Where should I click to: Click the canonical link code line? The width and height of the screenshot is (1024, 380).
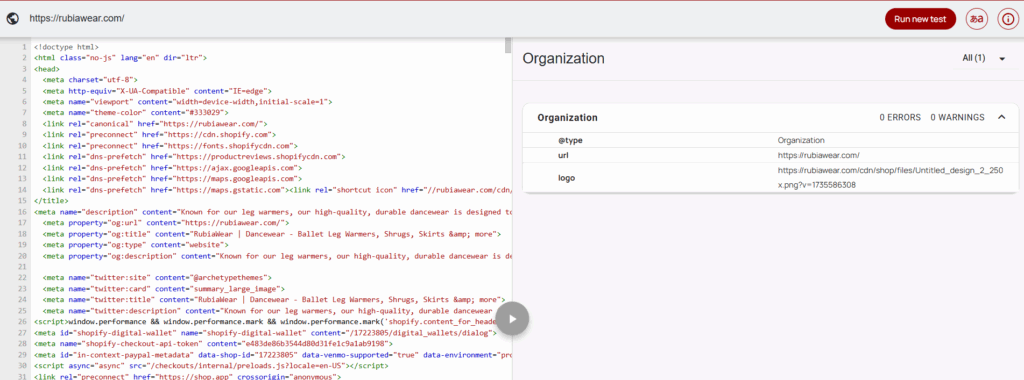[x=155, y=123]
